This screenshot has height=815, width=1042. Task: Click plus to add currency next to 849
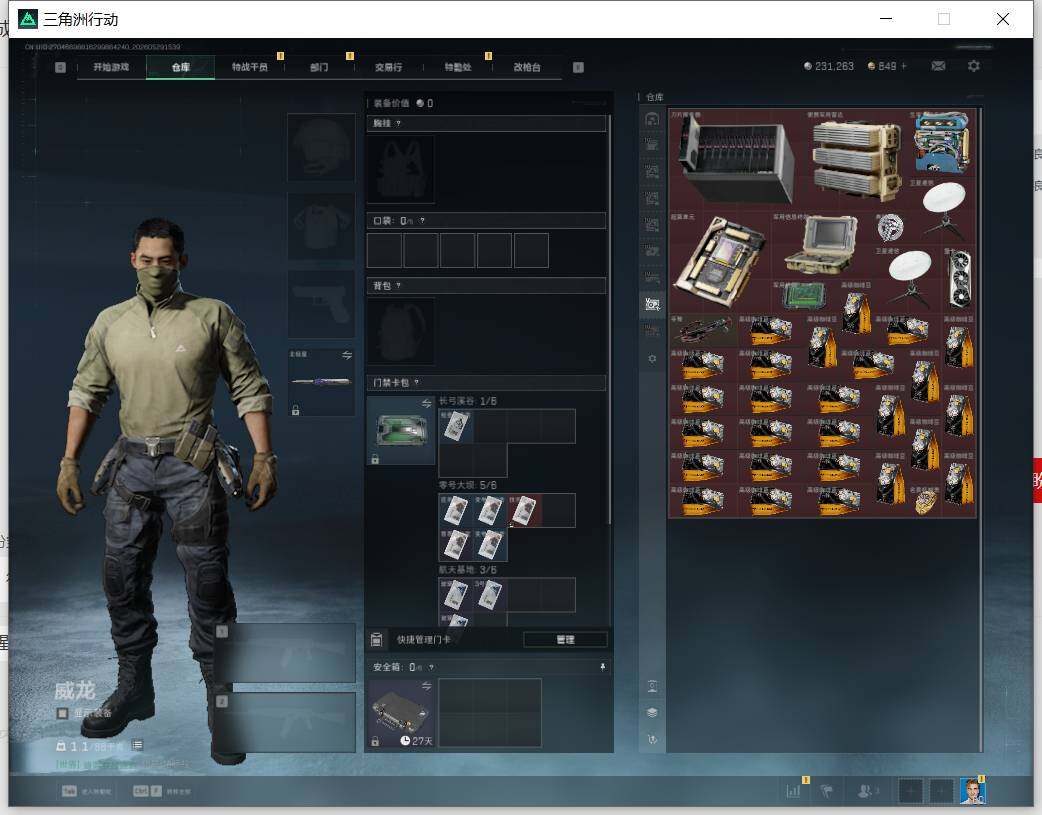(x=904, y=66)
